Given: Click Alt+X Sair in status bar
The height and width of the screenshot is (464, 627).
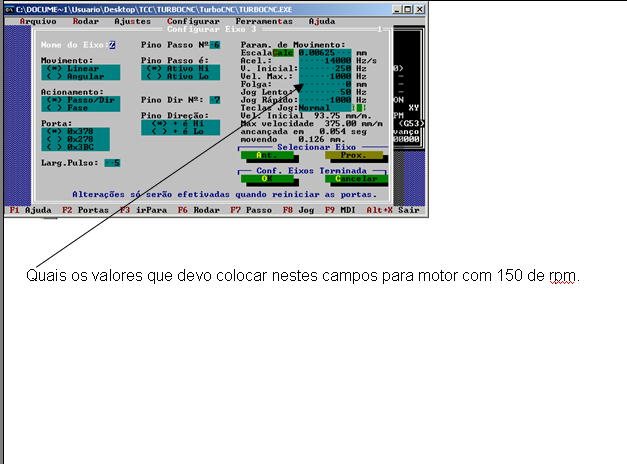Looking at the screenshot, I should (393, 210).
